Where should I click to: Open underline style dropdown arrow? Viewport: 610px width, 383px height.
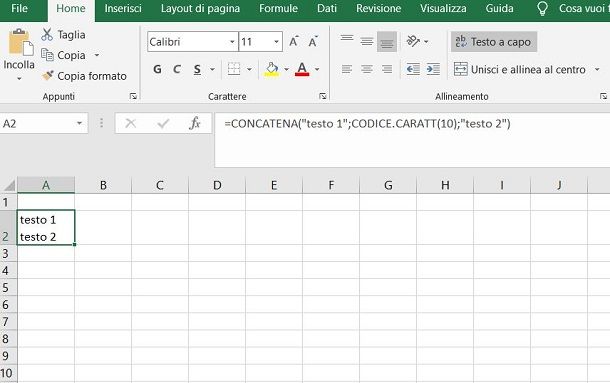pyautogui.click(x=212, y=69)
